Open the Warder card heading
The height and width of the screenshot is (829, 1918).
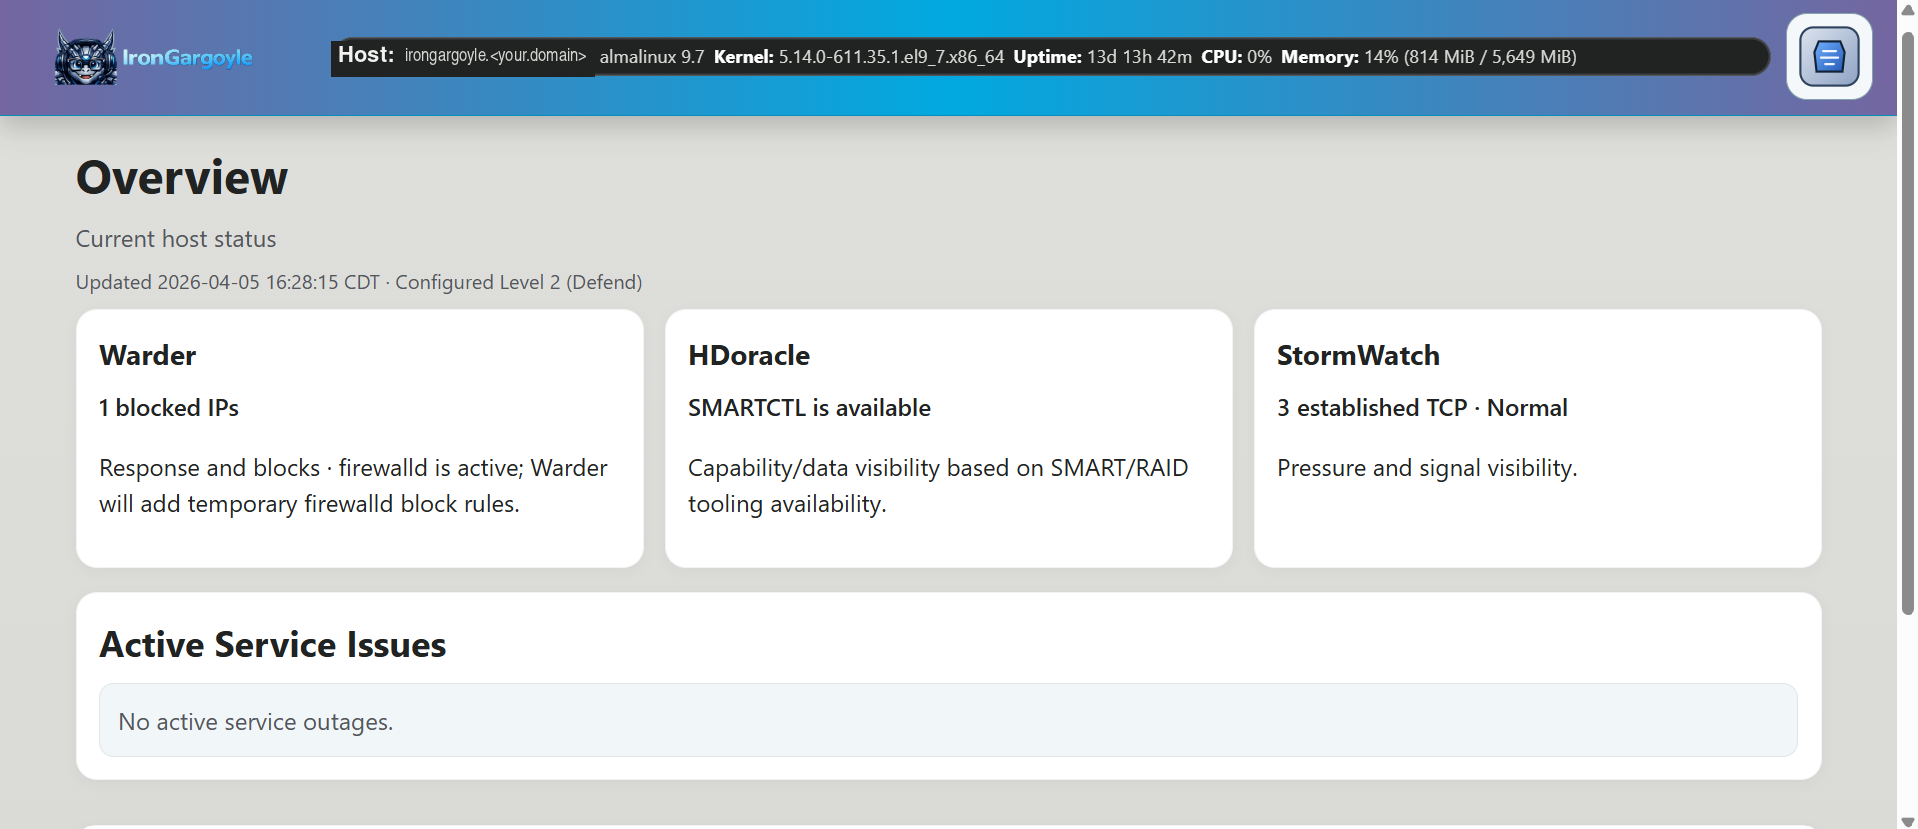147,356
